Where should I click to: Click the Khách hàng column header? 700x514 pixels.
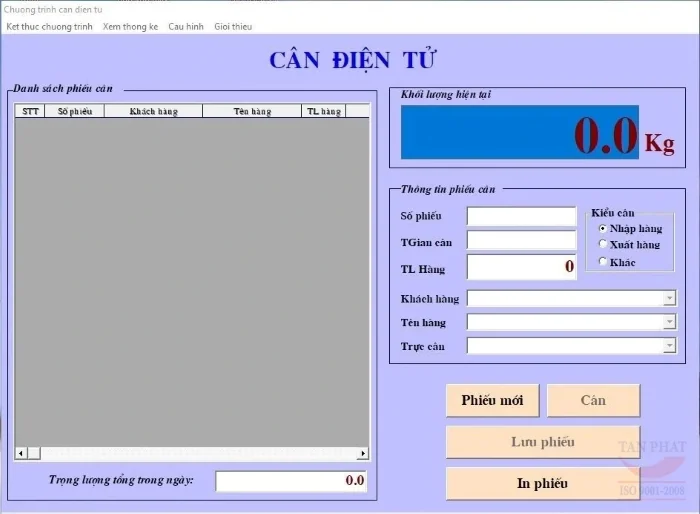[154, 111]
